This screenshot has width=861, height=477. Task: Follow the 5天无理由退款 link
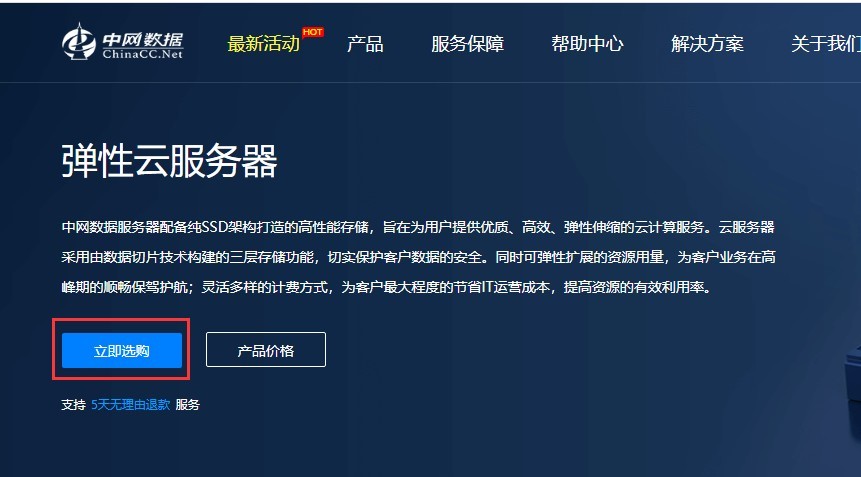pyautogui.click(x=131, y=405)
